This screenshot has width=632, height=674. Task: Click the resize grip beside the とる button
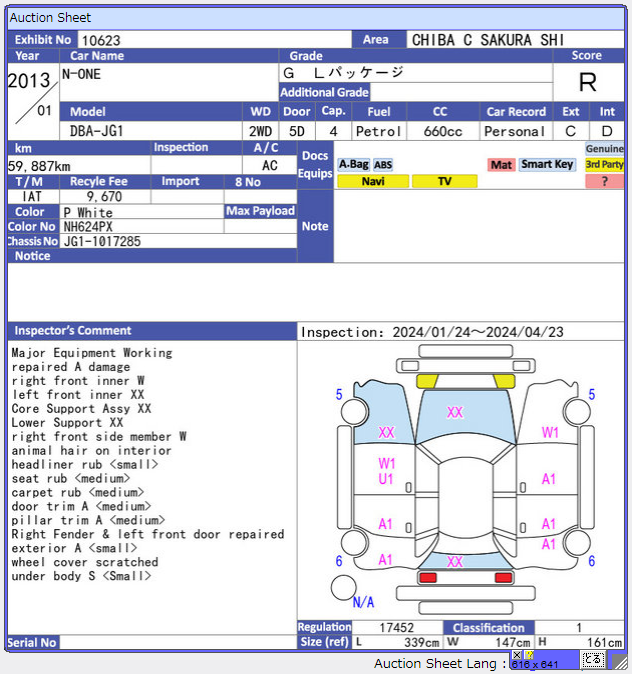[619, 662]
